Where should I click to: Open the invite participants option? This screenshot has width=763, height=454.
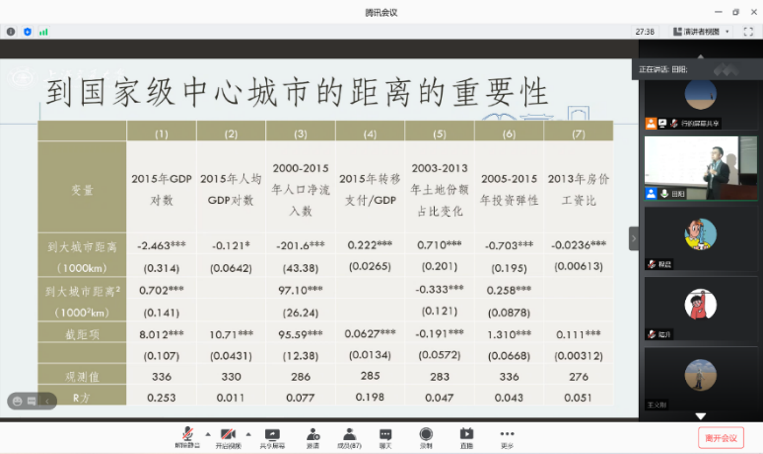313,436
